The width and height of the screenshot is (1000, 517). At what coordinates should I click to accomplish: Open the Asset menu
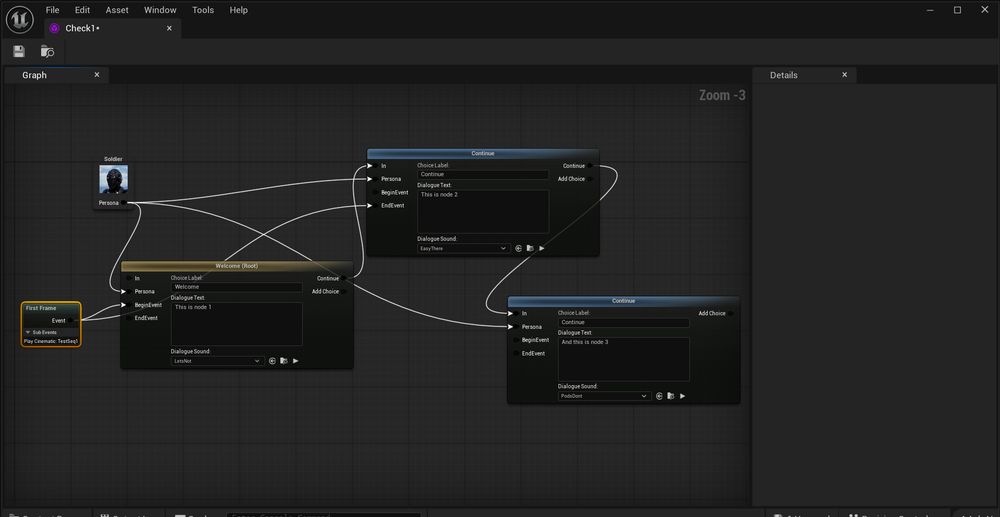[117, 10]
